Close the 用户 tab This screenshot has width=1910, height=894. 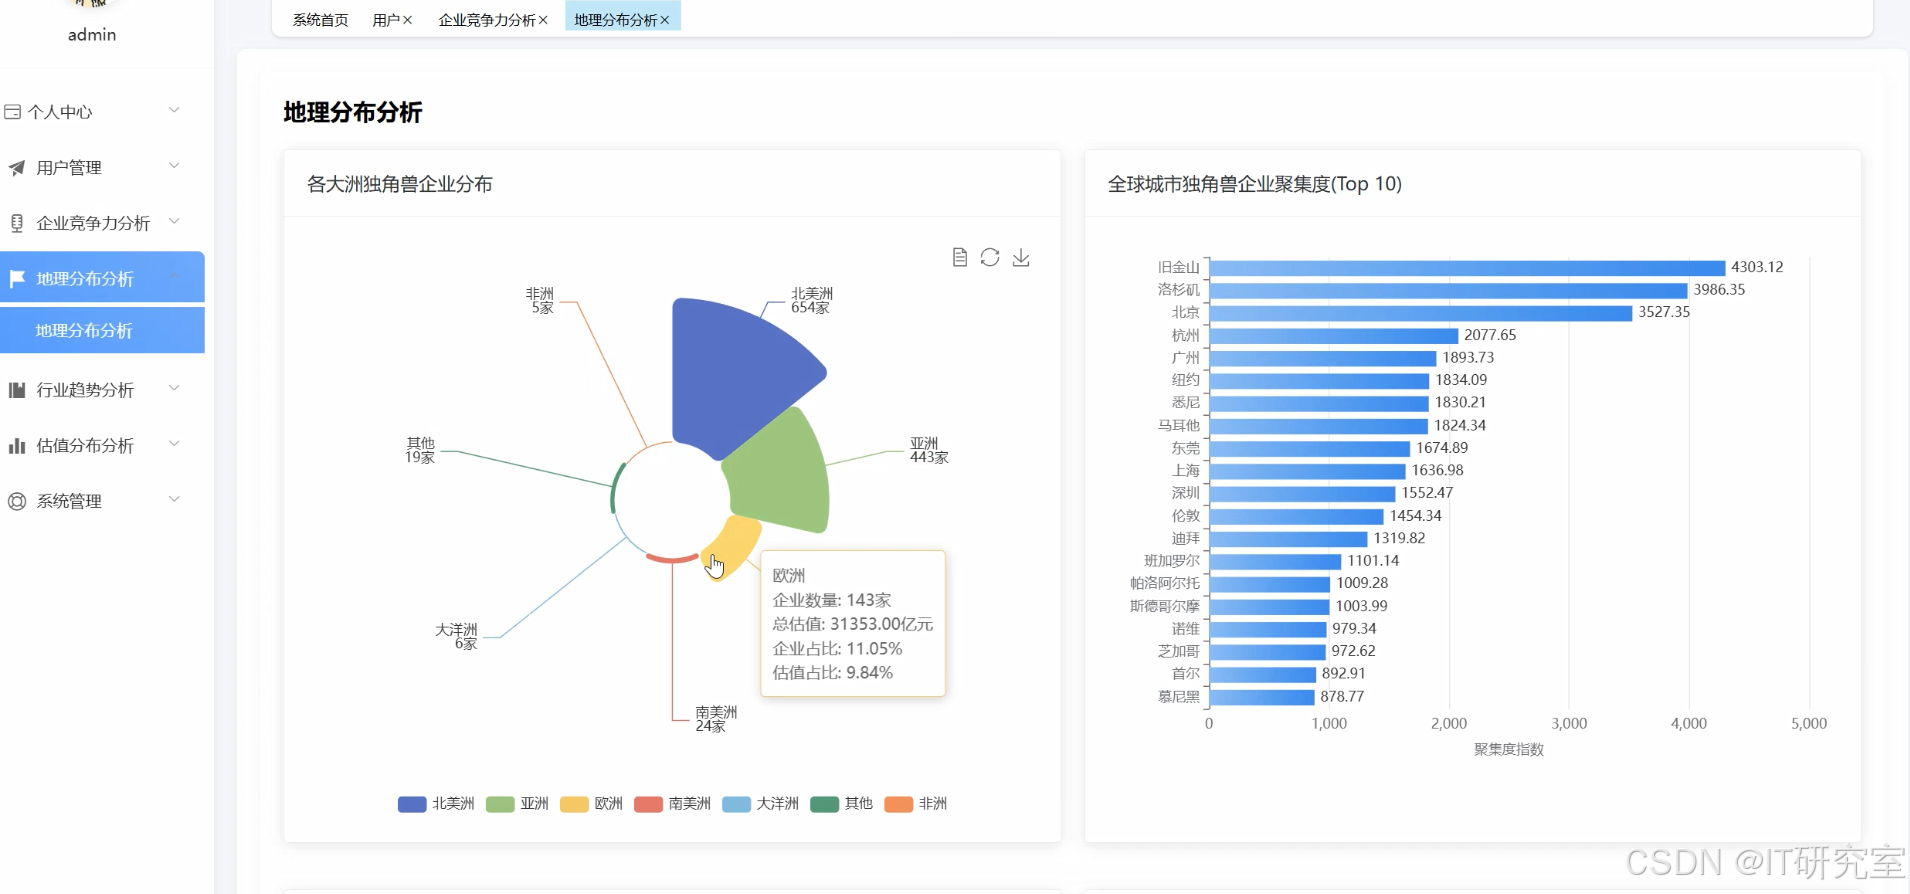407,20
